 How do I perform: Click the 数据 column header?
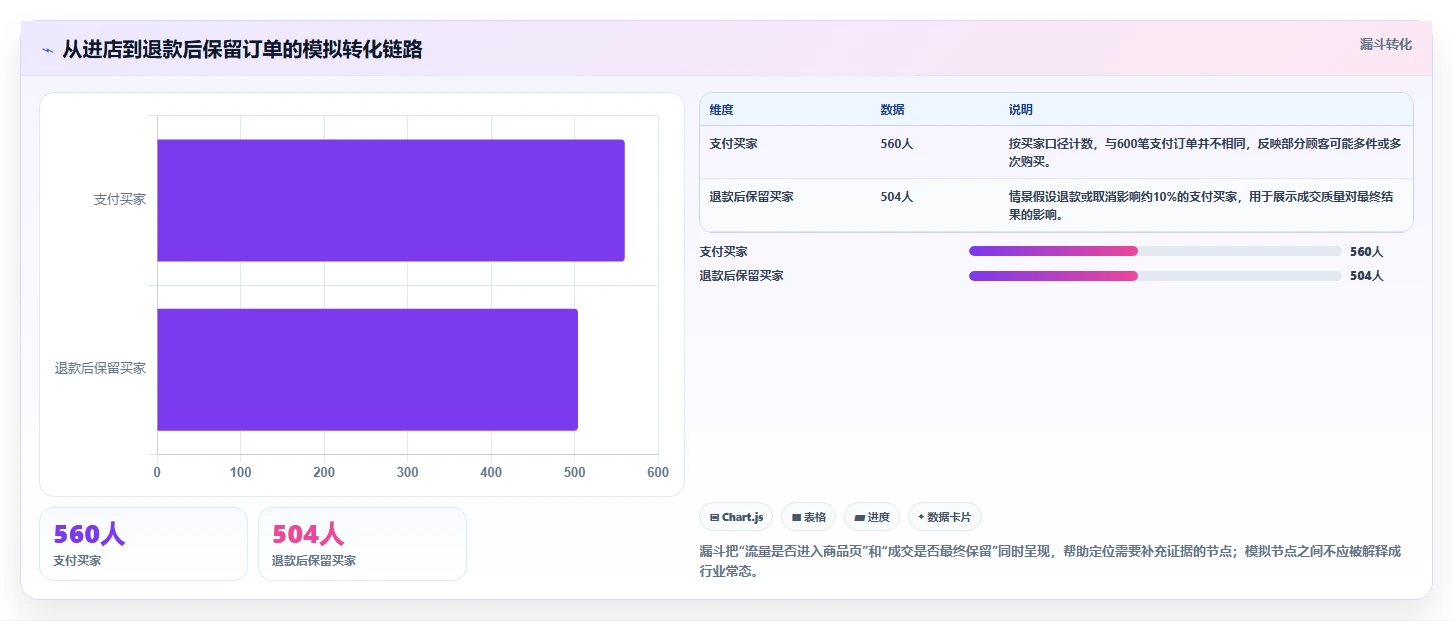(892, 110)
